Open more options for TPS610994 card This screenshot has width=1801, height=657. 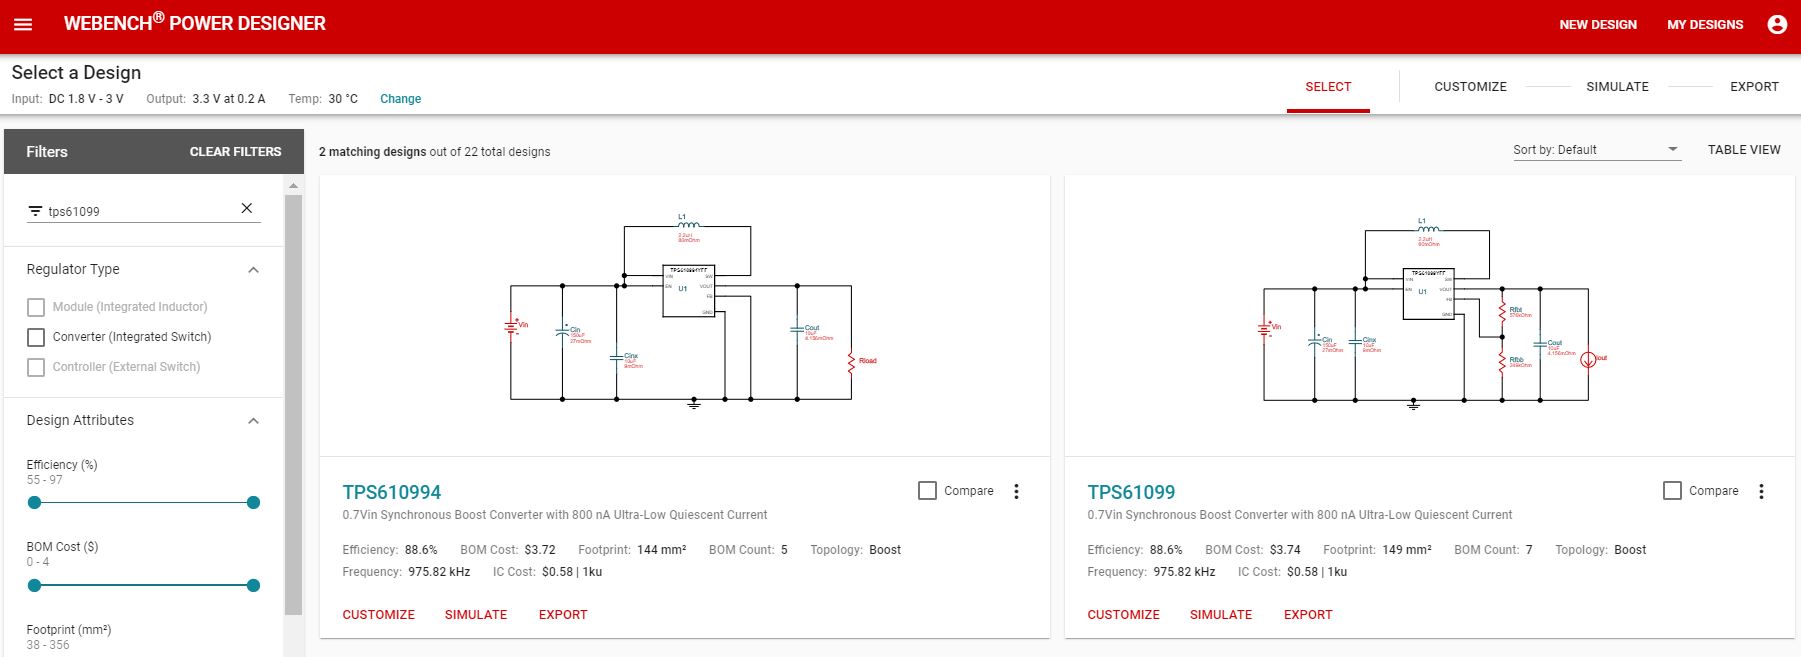1017,491
